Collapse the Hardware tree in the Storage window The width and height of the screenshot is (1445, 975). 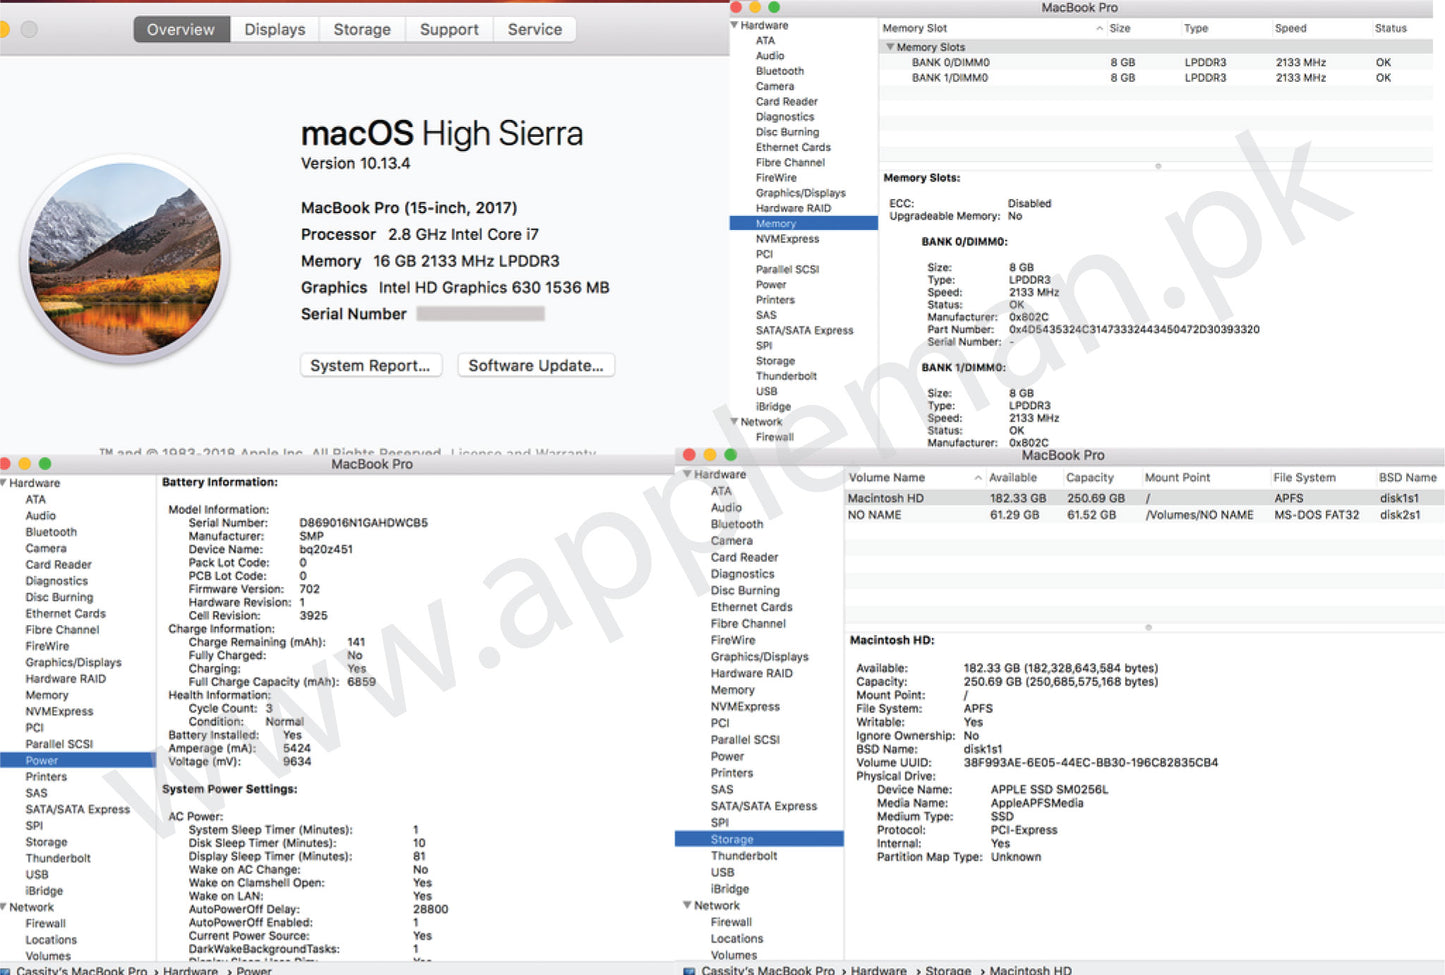688,474
